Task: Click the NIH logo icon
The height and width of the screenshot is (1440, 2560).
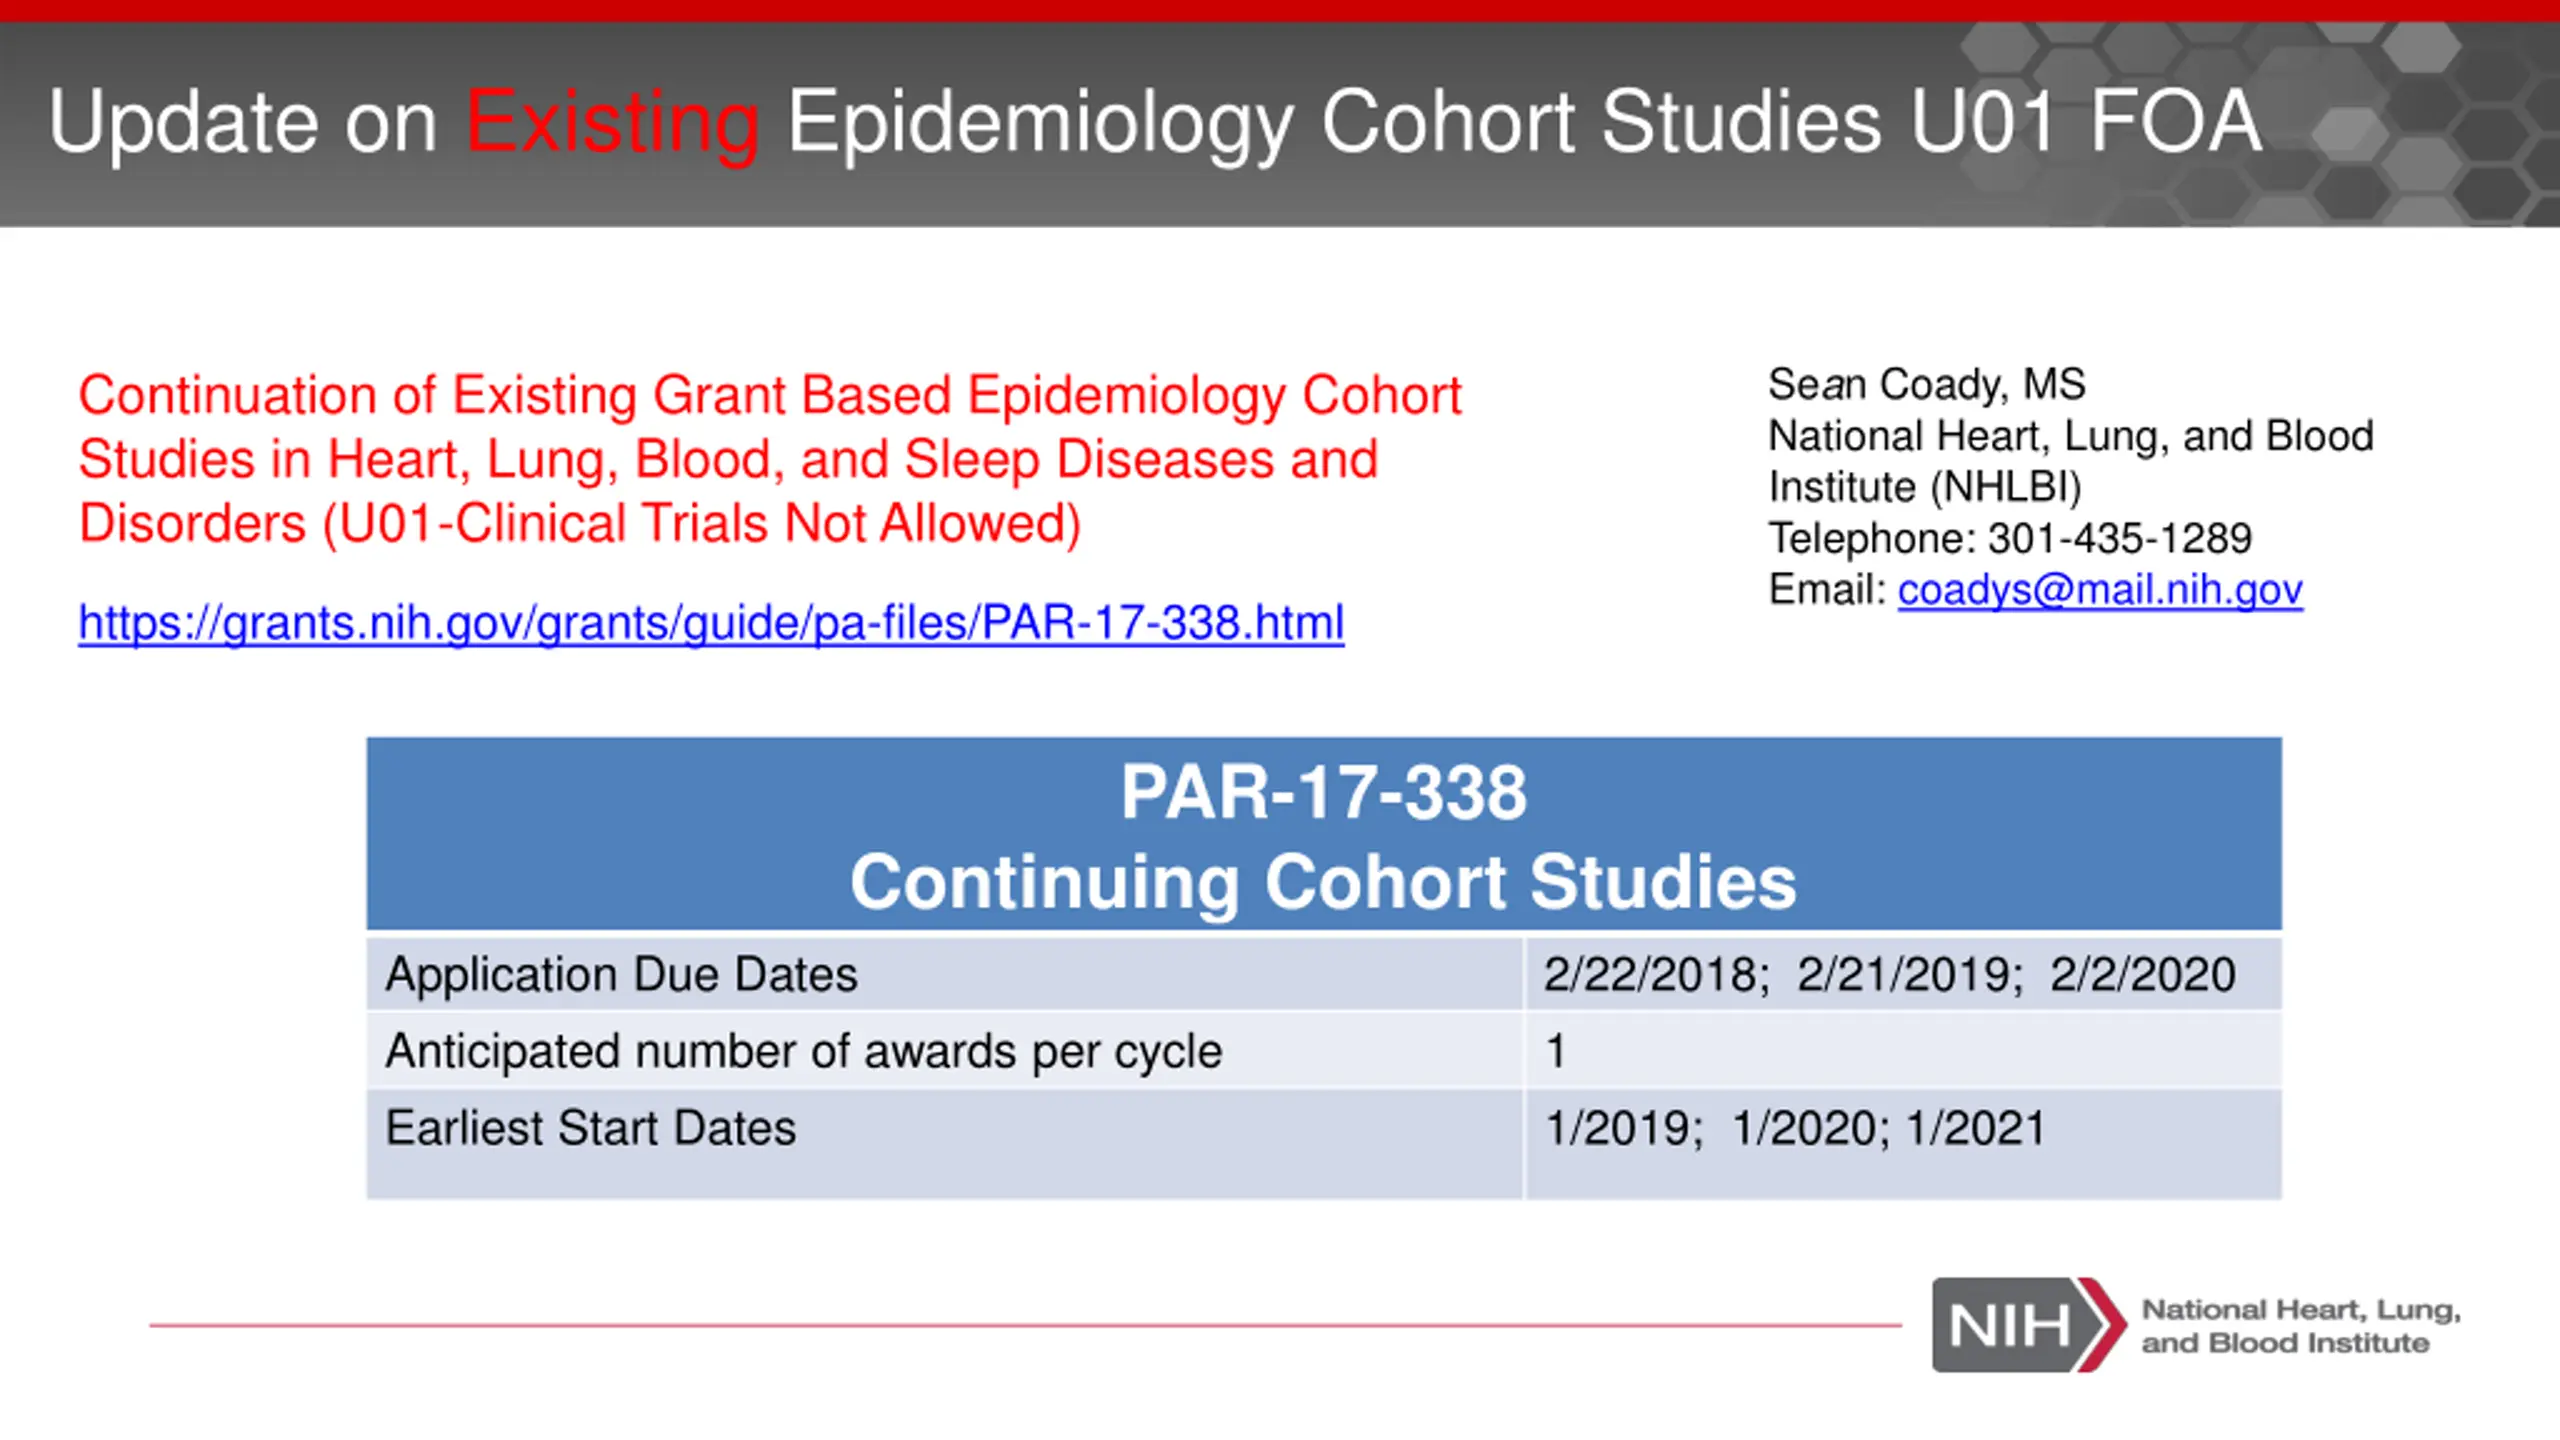Action: click(x=2028, y=1324)
